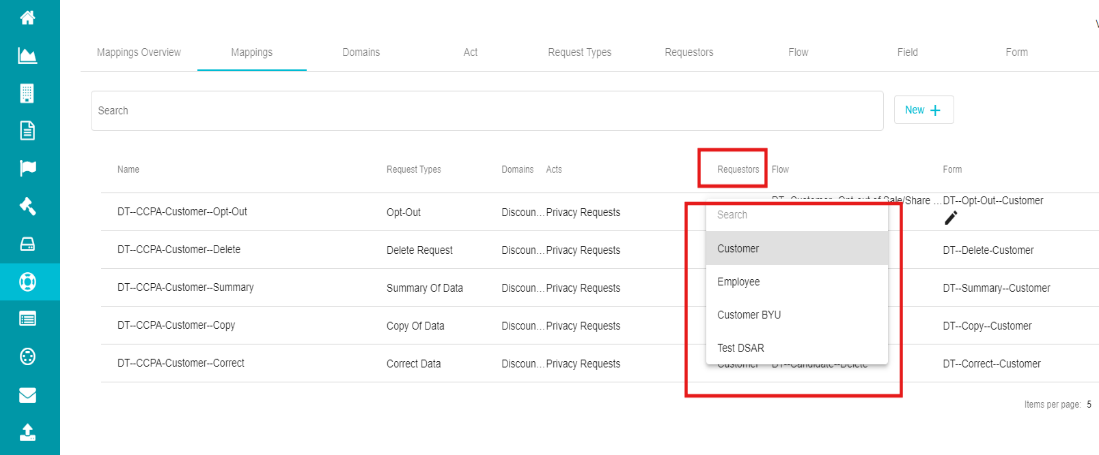1099x455 pixels.
Task: Select the lifebuoy support sidebar icon
Action: (x=27, y=283)
